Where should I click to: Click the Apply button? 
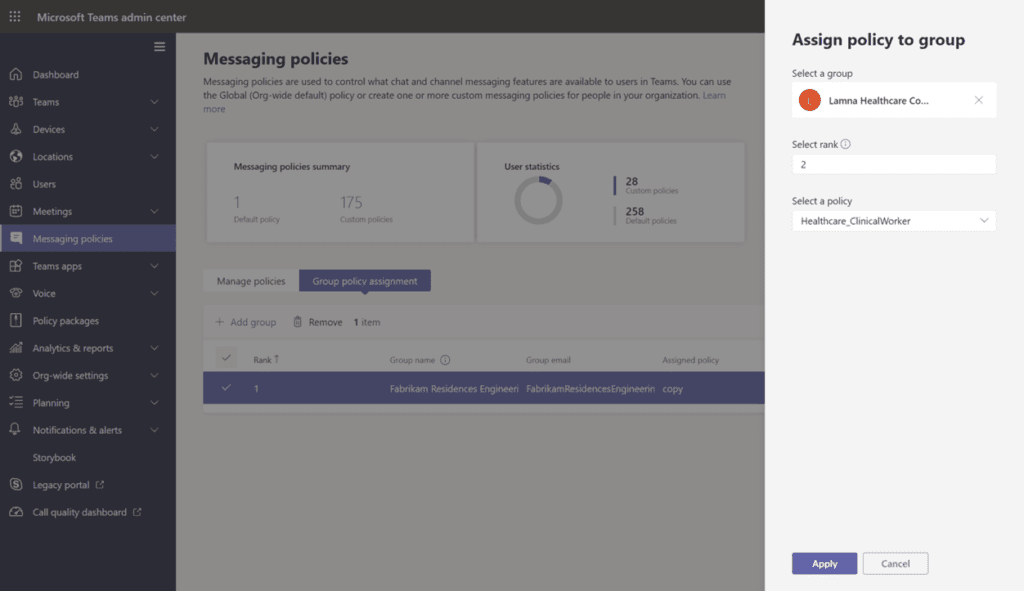[824, 564]
